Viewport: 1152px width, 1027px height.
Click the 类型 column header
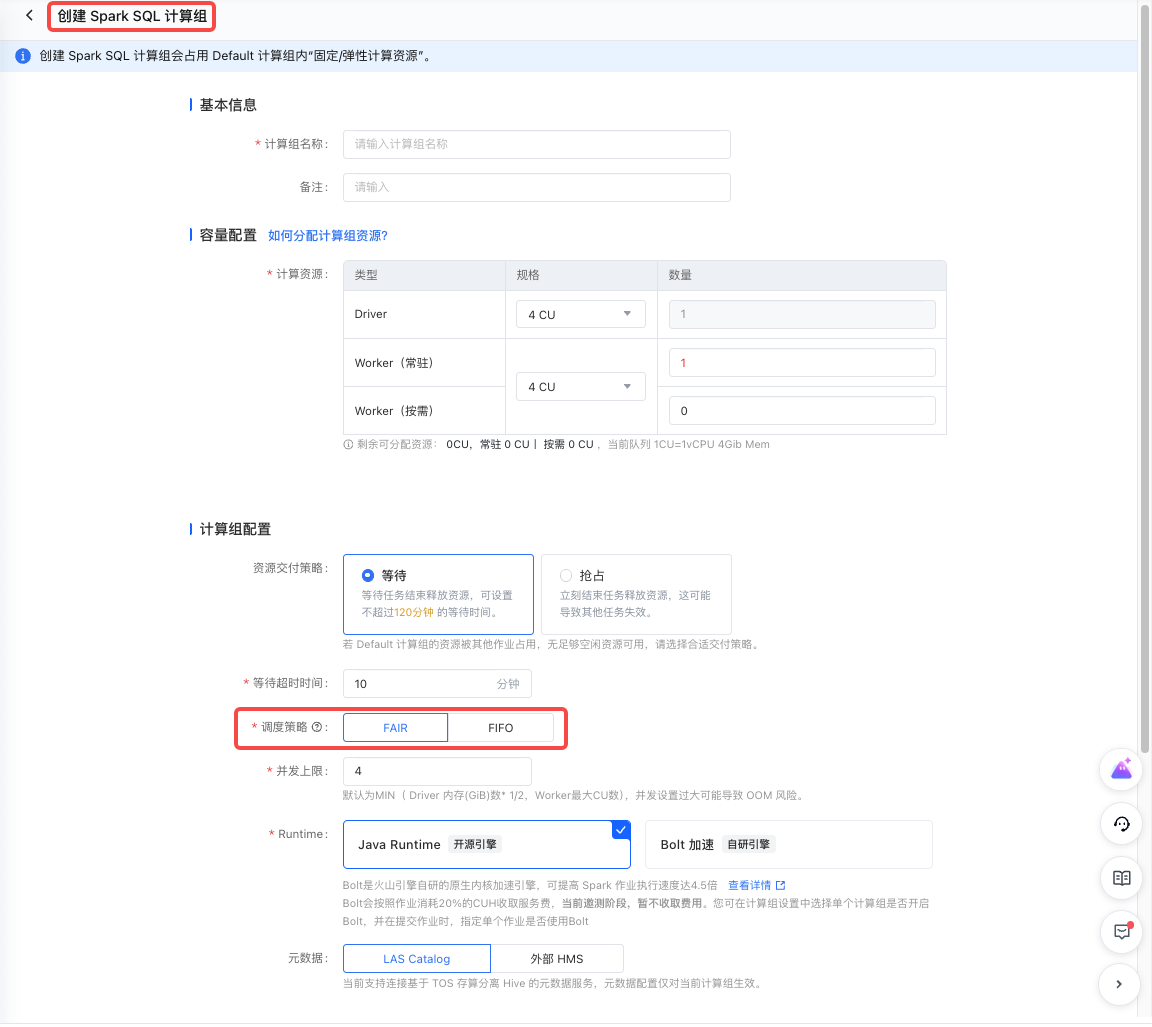[366, 275]
